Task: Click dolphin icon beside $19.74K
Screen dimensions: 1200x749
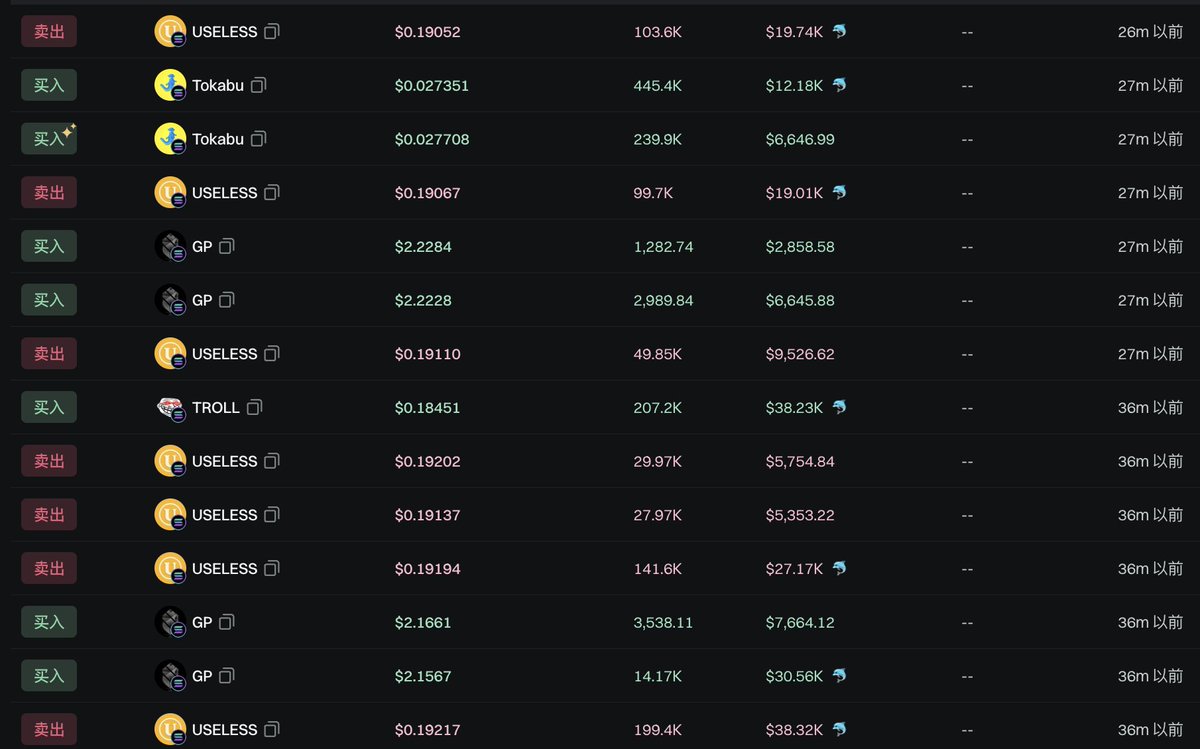Action: coord(840,32)
